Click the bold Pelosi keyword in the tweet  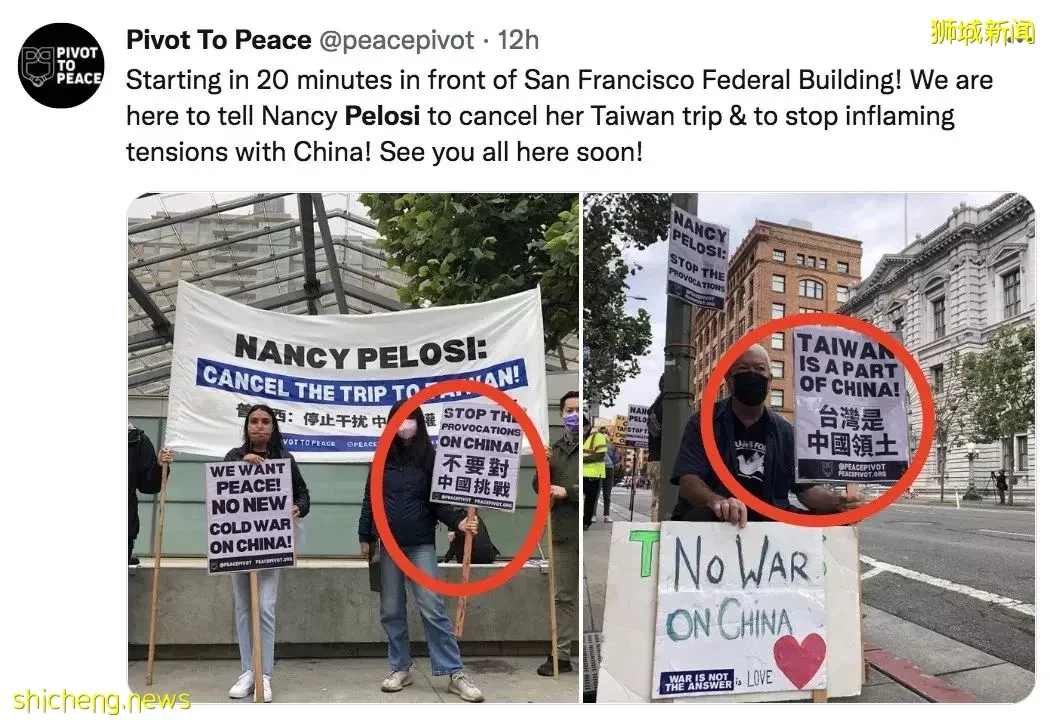click(382, 116)
